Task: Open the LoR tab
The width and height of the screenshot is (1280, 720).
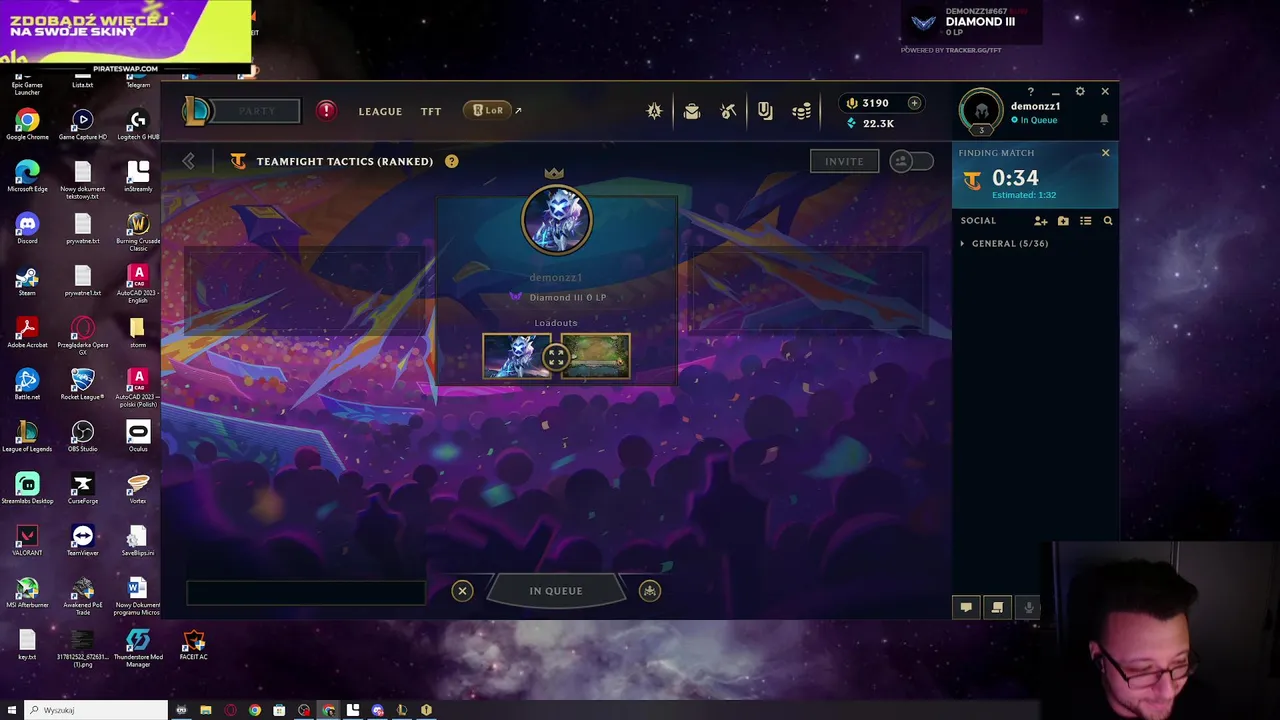Action: click(x=488, y=110)
